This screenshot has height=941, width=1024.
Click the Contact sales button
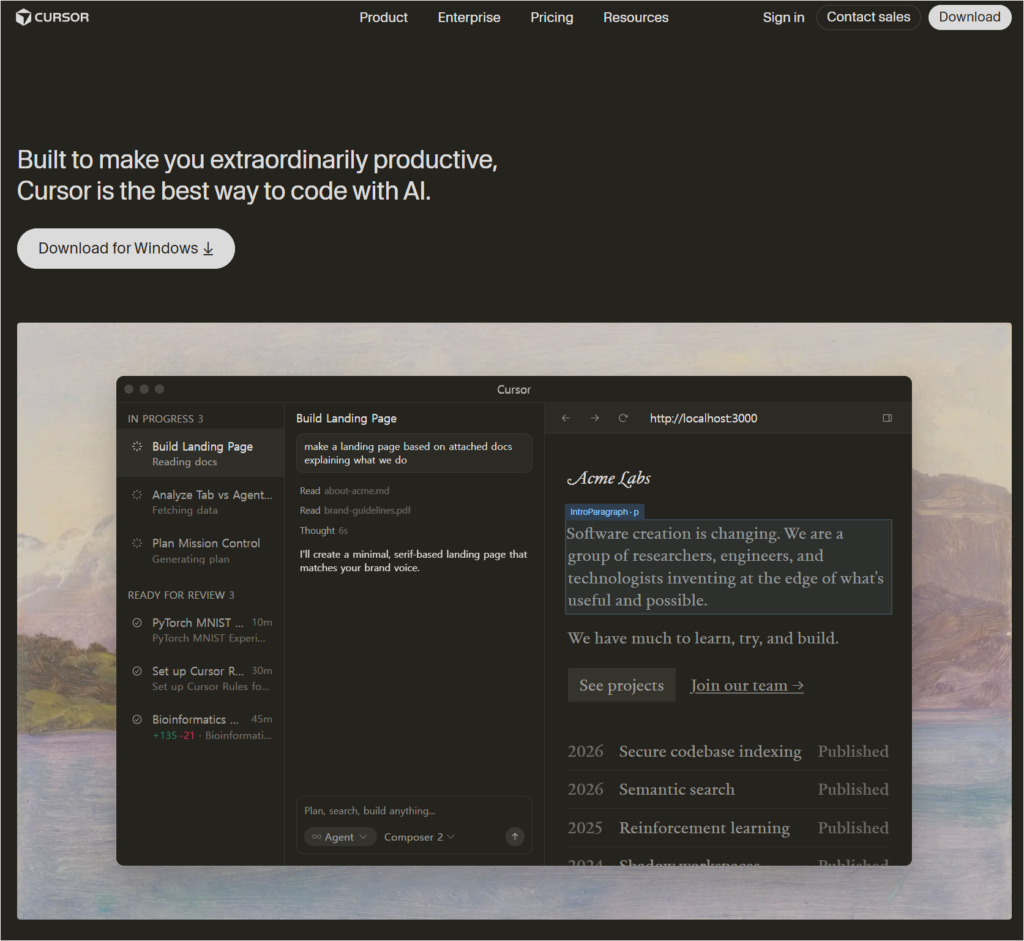pyautogui.click(x=868, y=17)
